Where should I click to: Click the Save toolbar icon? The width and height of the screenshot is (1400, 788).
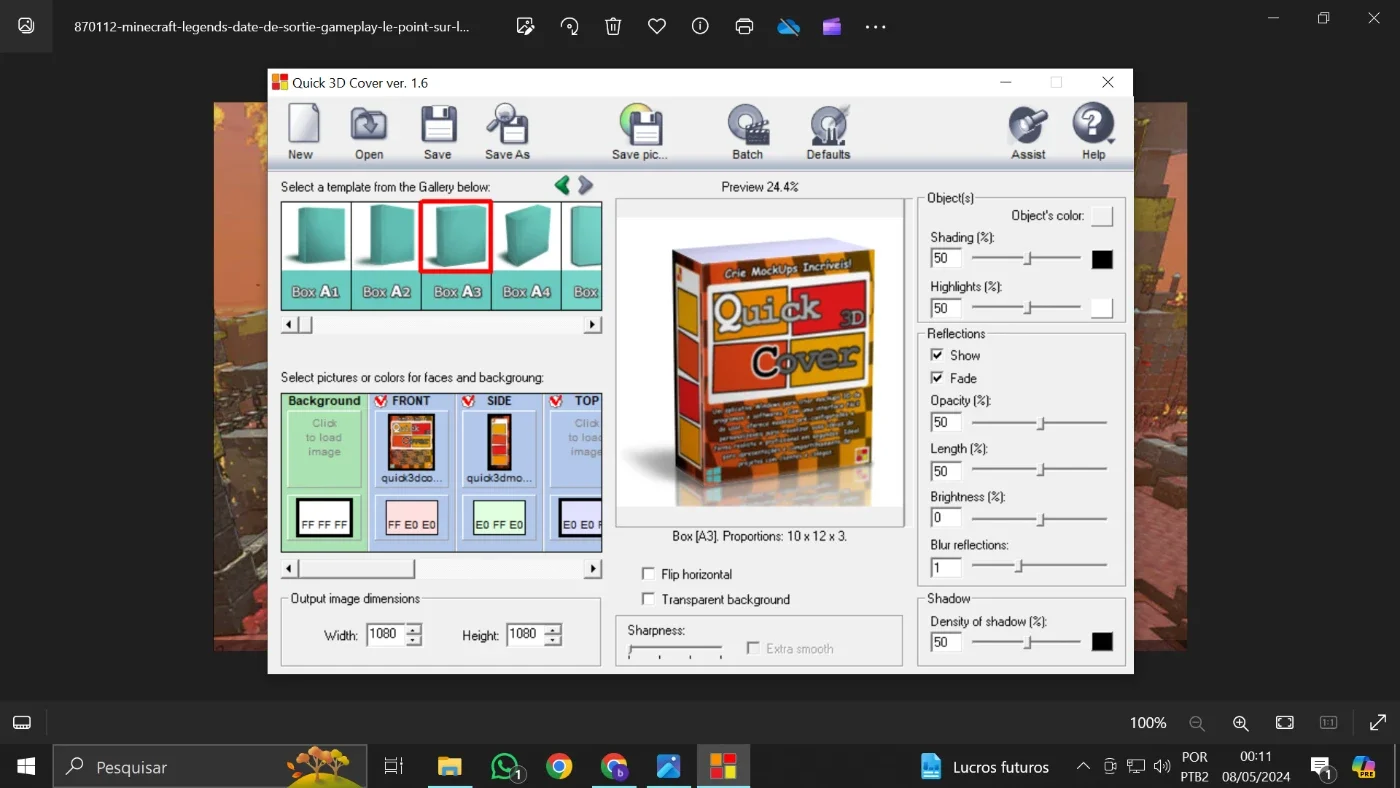(438, 132)
